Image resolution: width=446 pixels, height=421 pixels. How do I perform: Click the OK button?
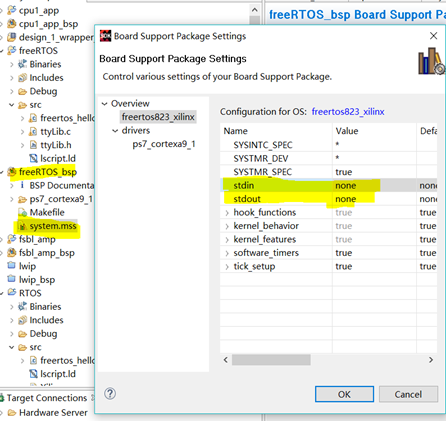click(344, 394)
